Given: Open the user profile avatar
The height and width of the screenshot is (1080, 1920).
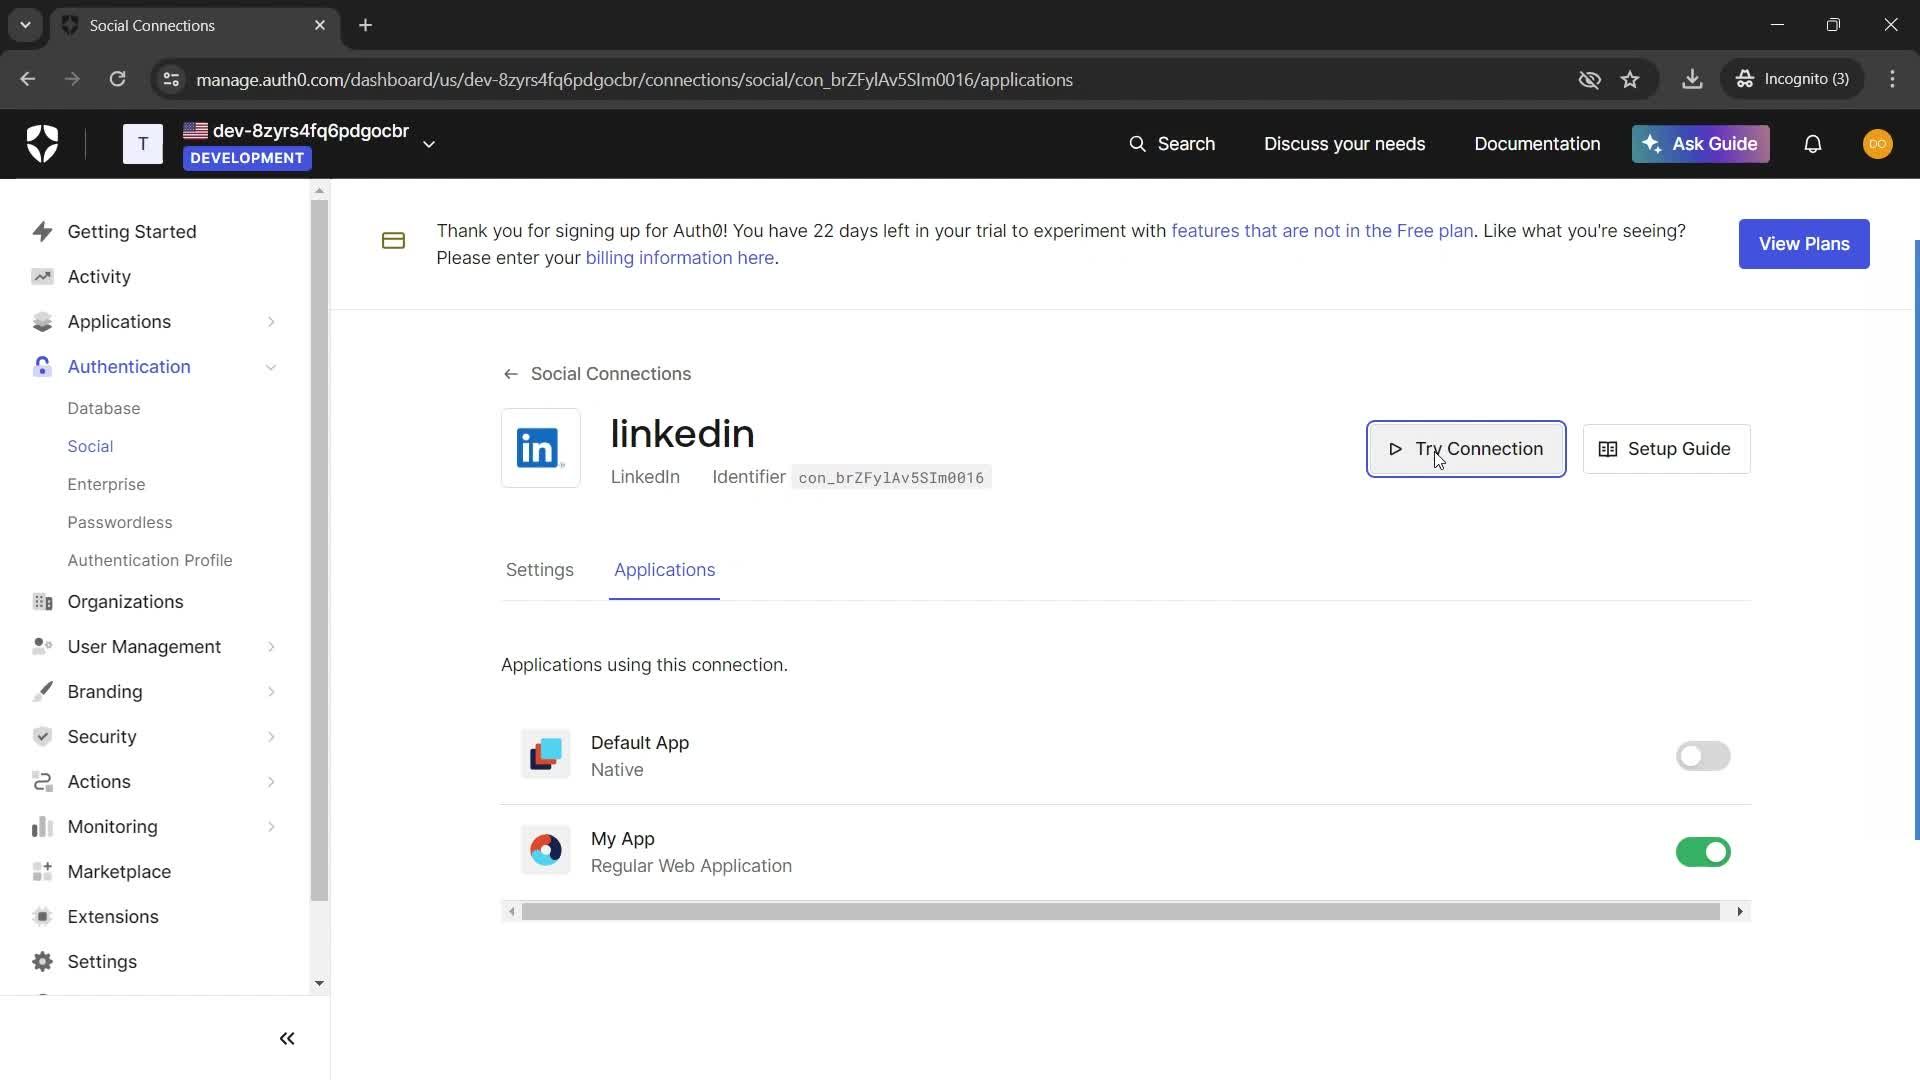Looking at the screenshot, I should pos(1877,144).
